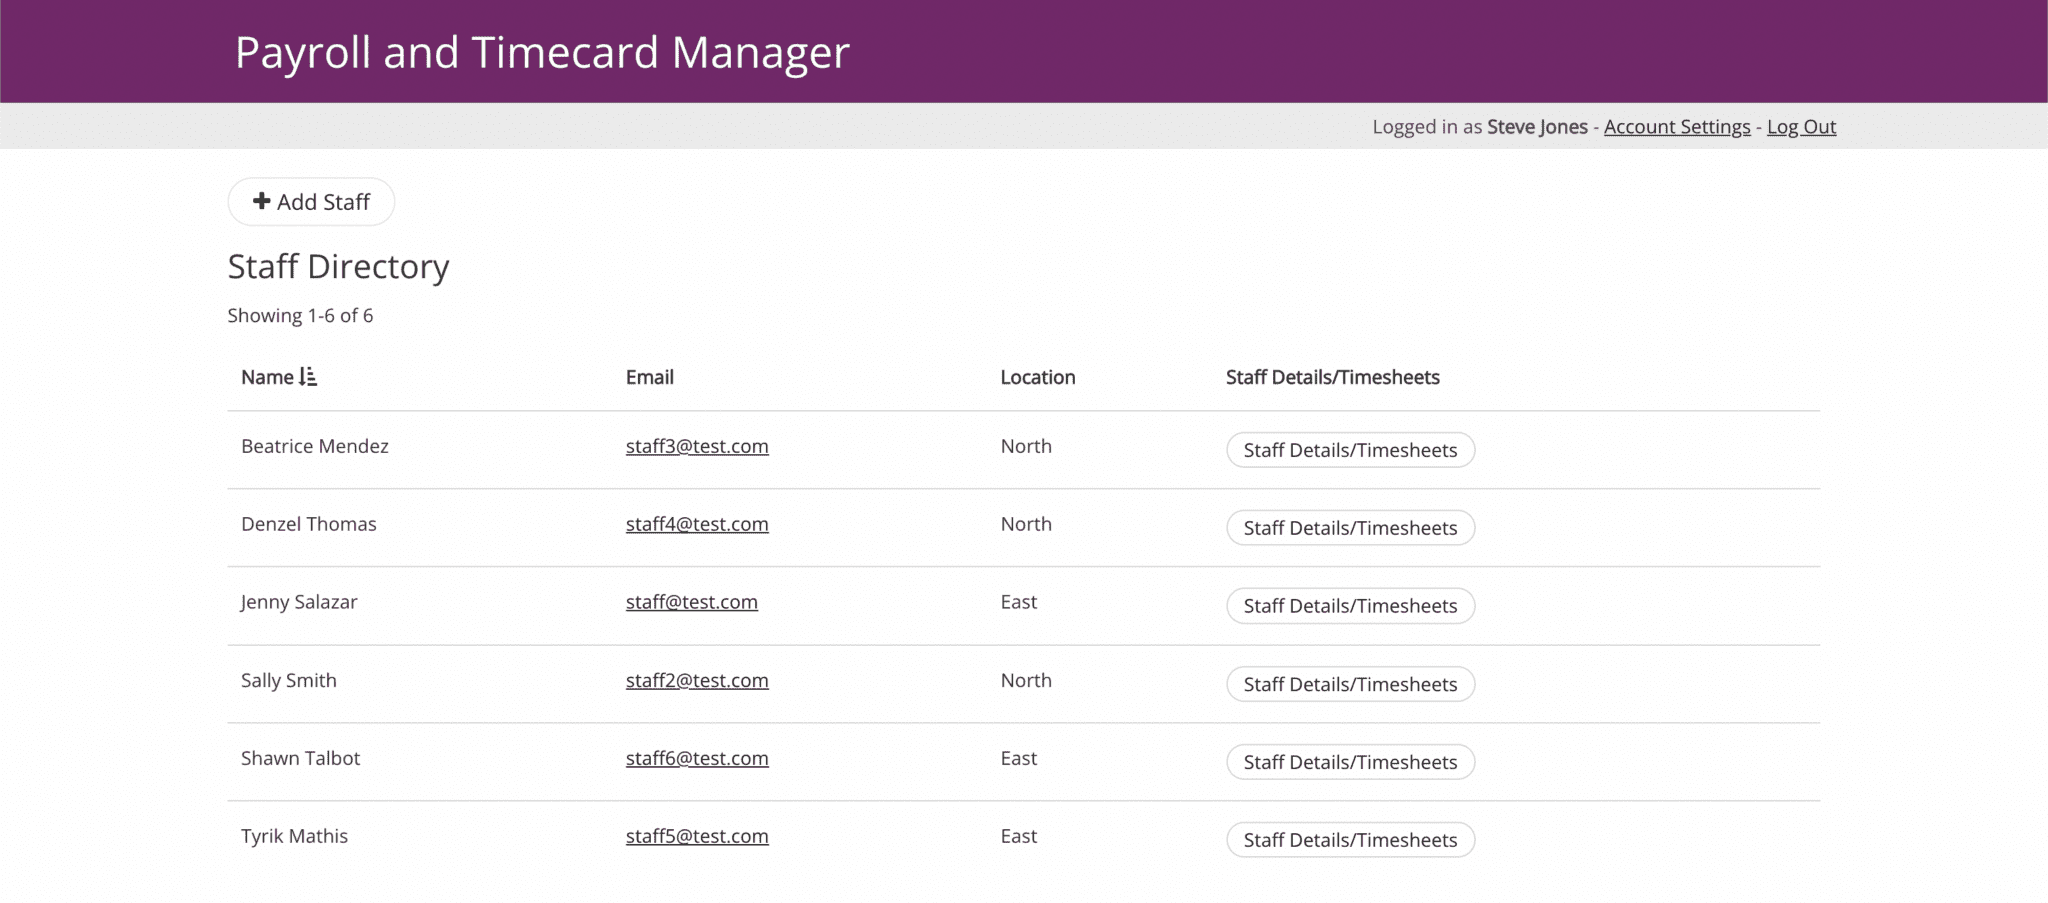Open Staff Details/Timesheets for Jenny Salazar
The image size is (2048, 903).
1350,606
